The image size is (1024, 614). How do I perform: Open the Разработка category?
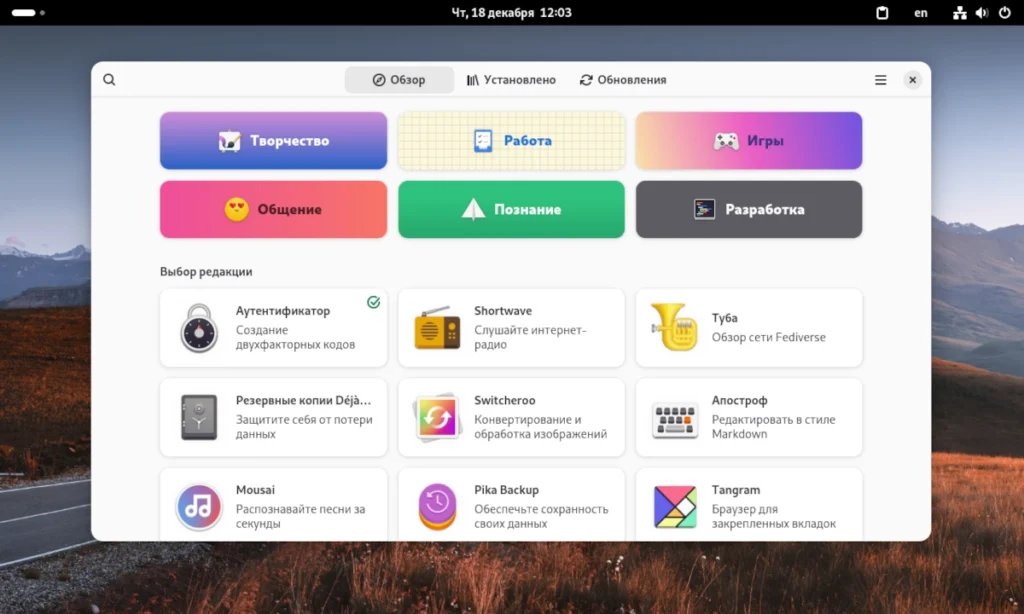coord(749,210)
